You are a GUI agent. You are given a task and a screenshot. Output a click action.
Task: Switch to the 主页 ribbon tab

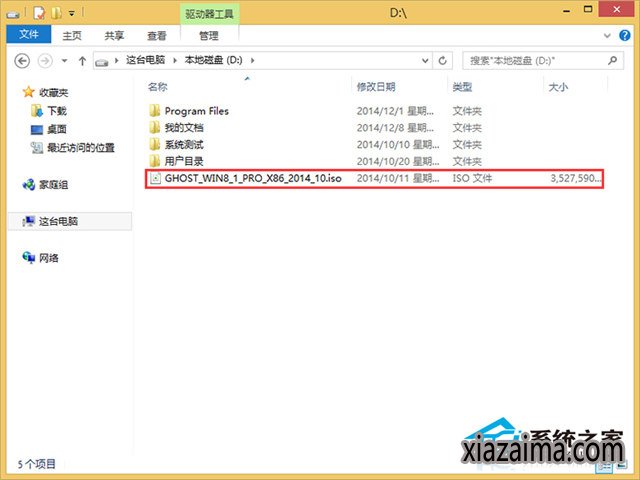72,36
